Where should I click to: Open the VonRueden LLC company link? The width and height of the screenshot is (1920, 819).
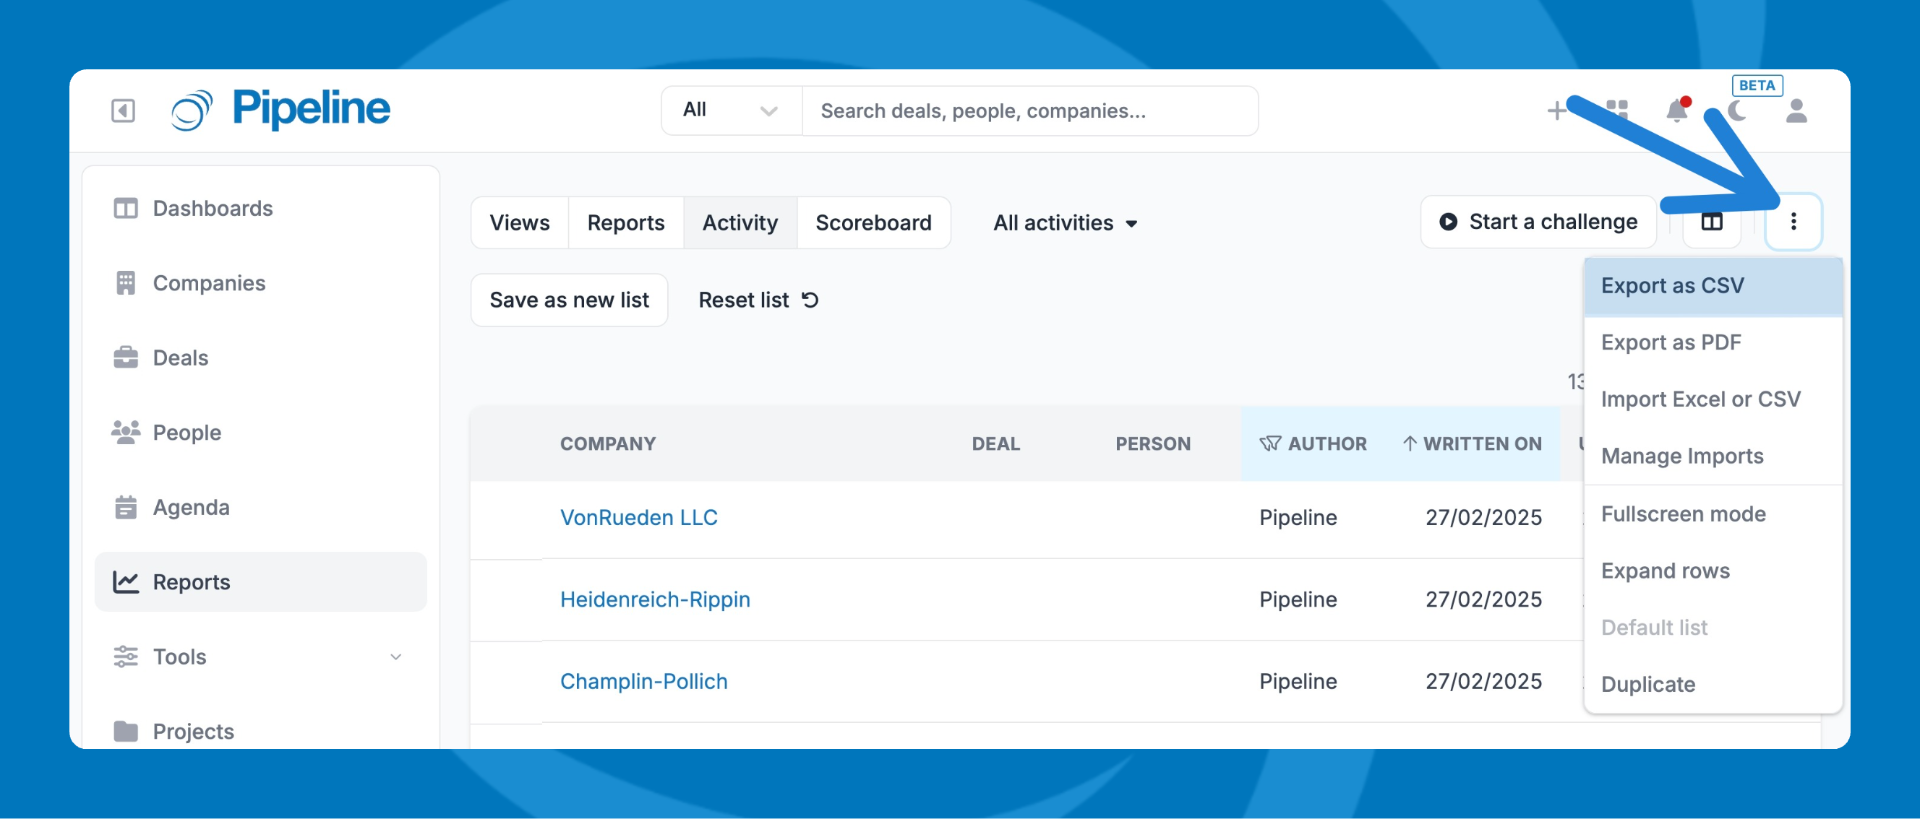tap(638, 518)
